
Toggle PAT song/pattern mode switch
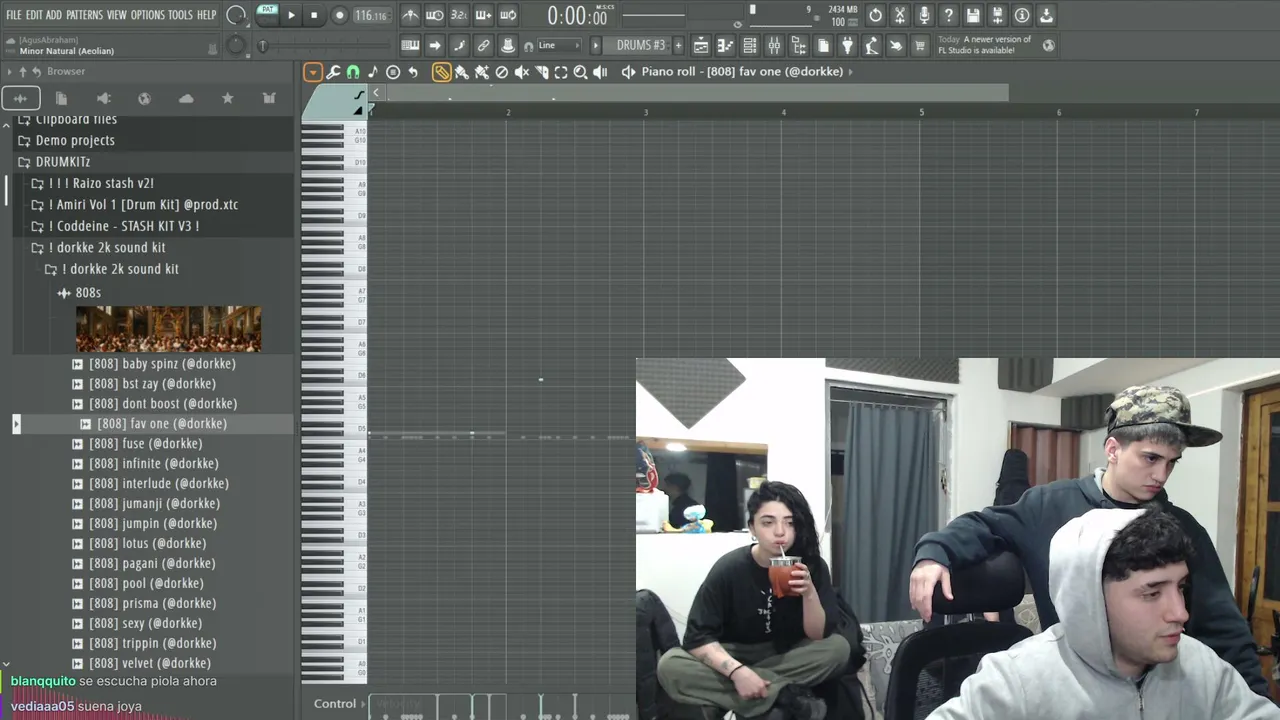click(x=268, y=14)
